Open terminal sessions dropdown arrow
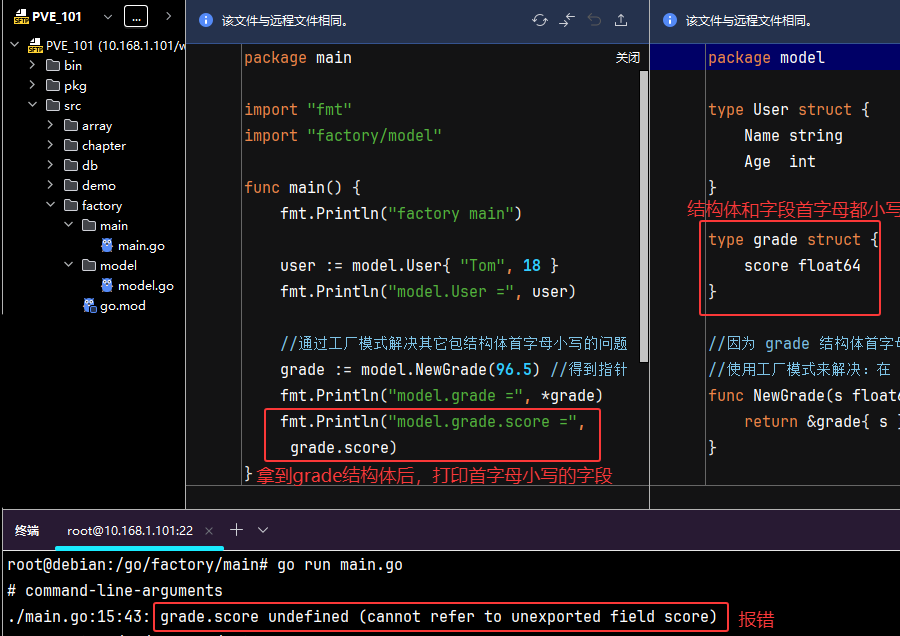 [263, 530]
